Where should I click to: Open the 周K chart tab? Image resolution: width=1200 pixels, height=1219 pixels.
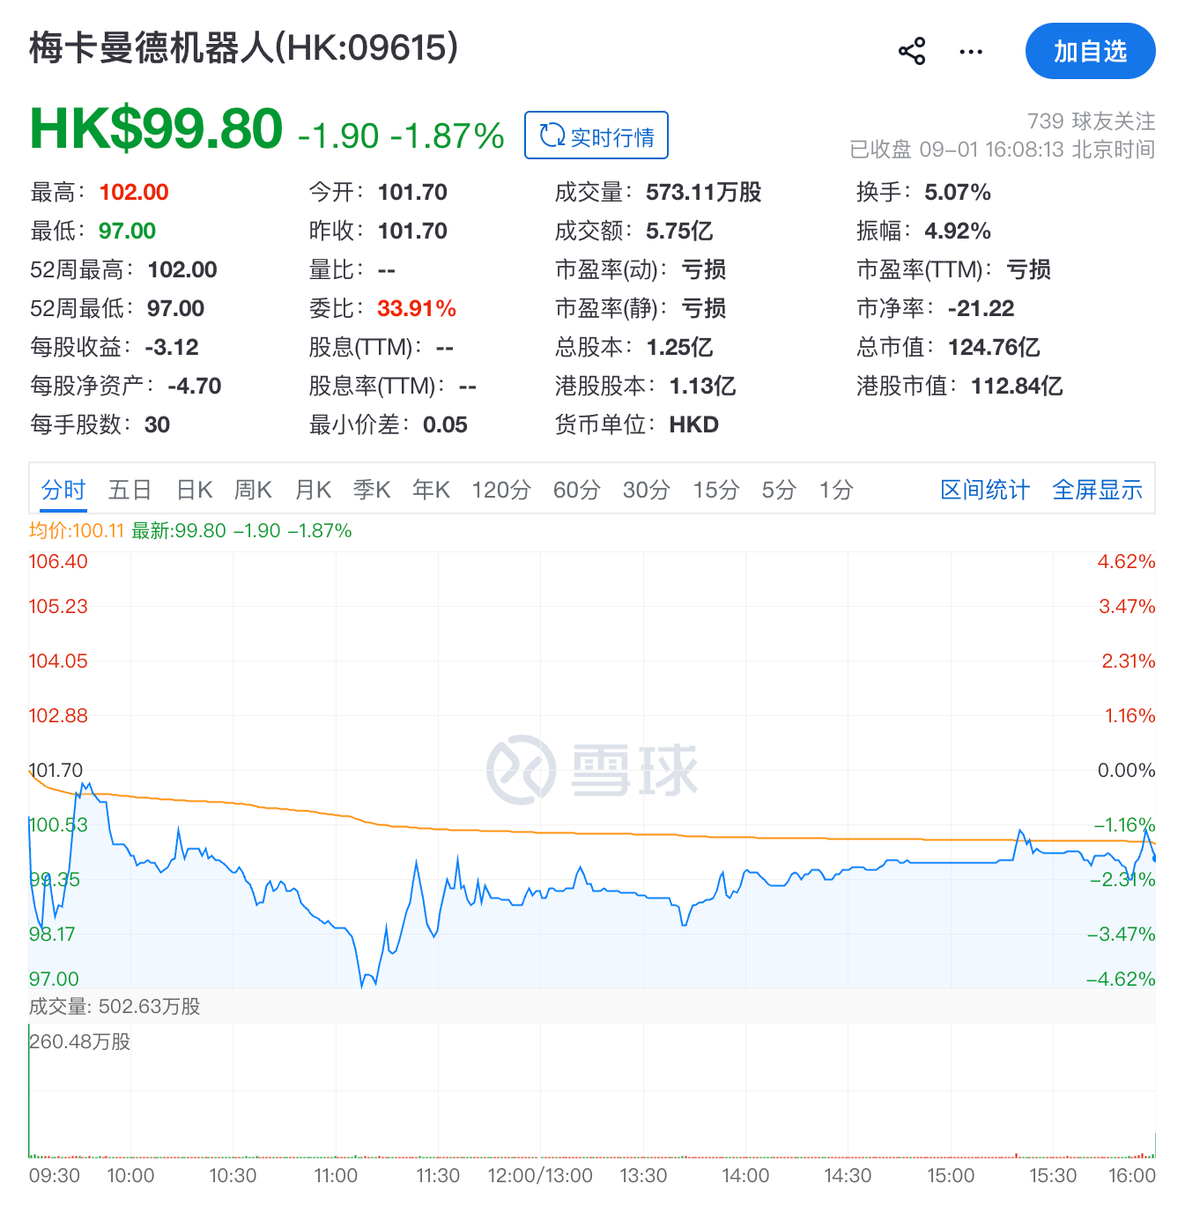point(253,490)
